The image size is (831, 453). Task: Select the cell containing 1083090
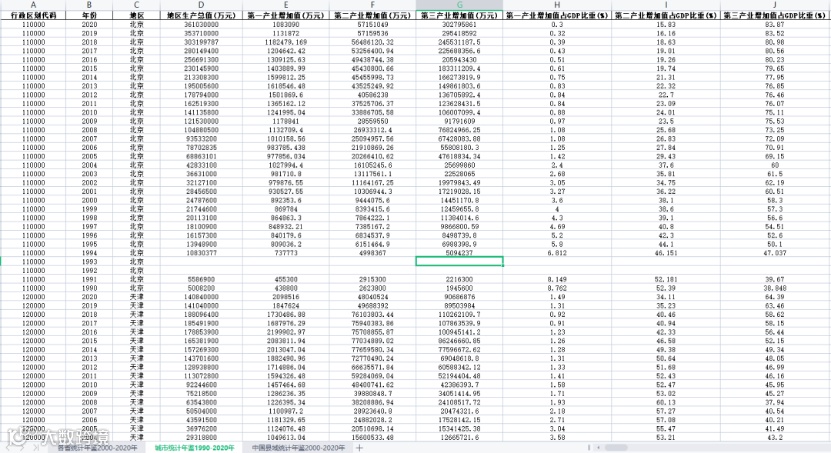[286, 24]
